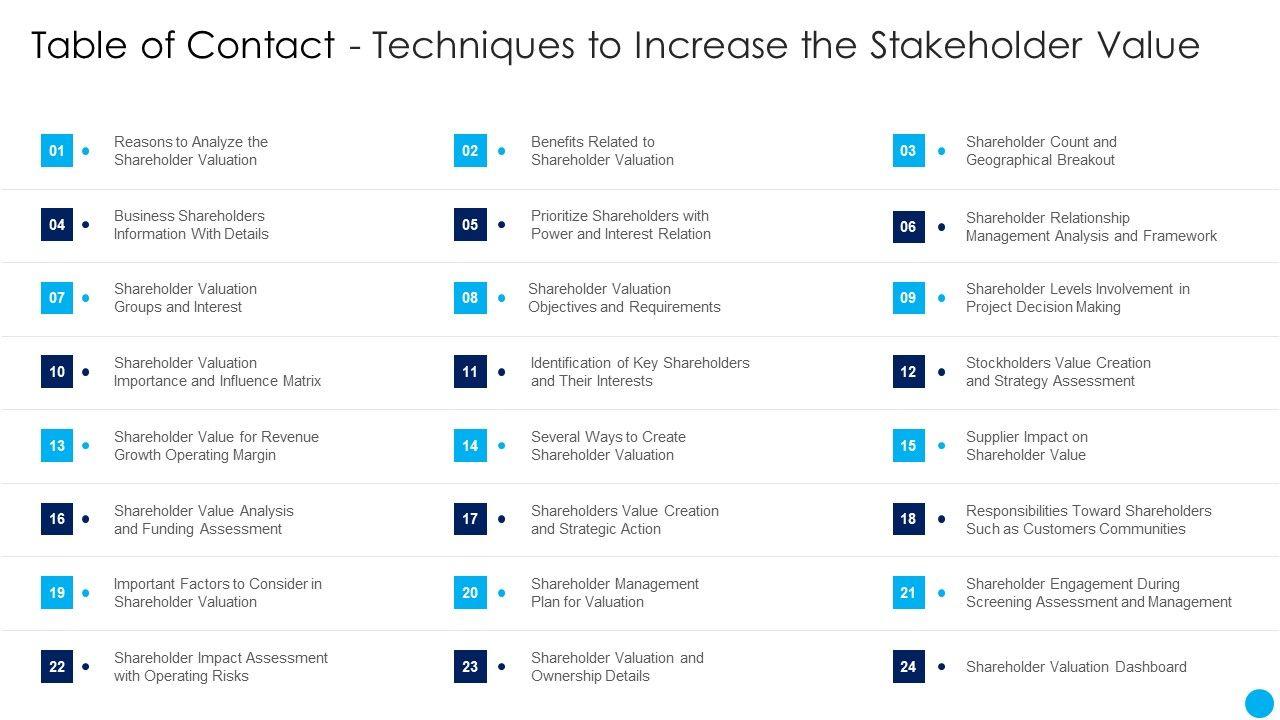Open 'Prioritize Shareholders with Power and Interest Relation'
The width and height of the screenshot is (1280, 720).
[620, 225]
